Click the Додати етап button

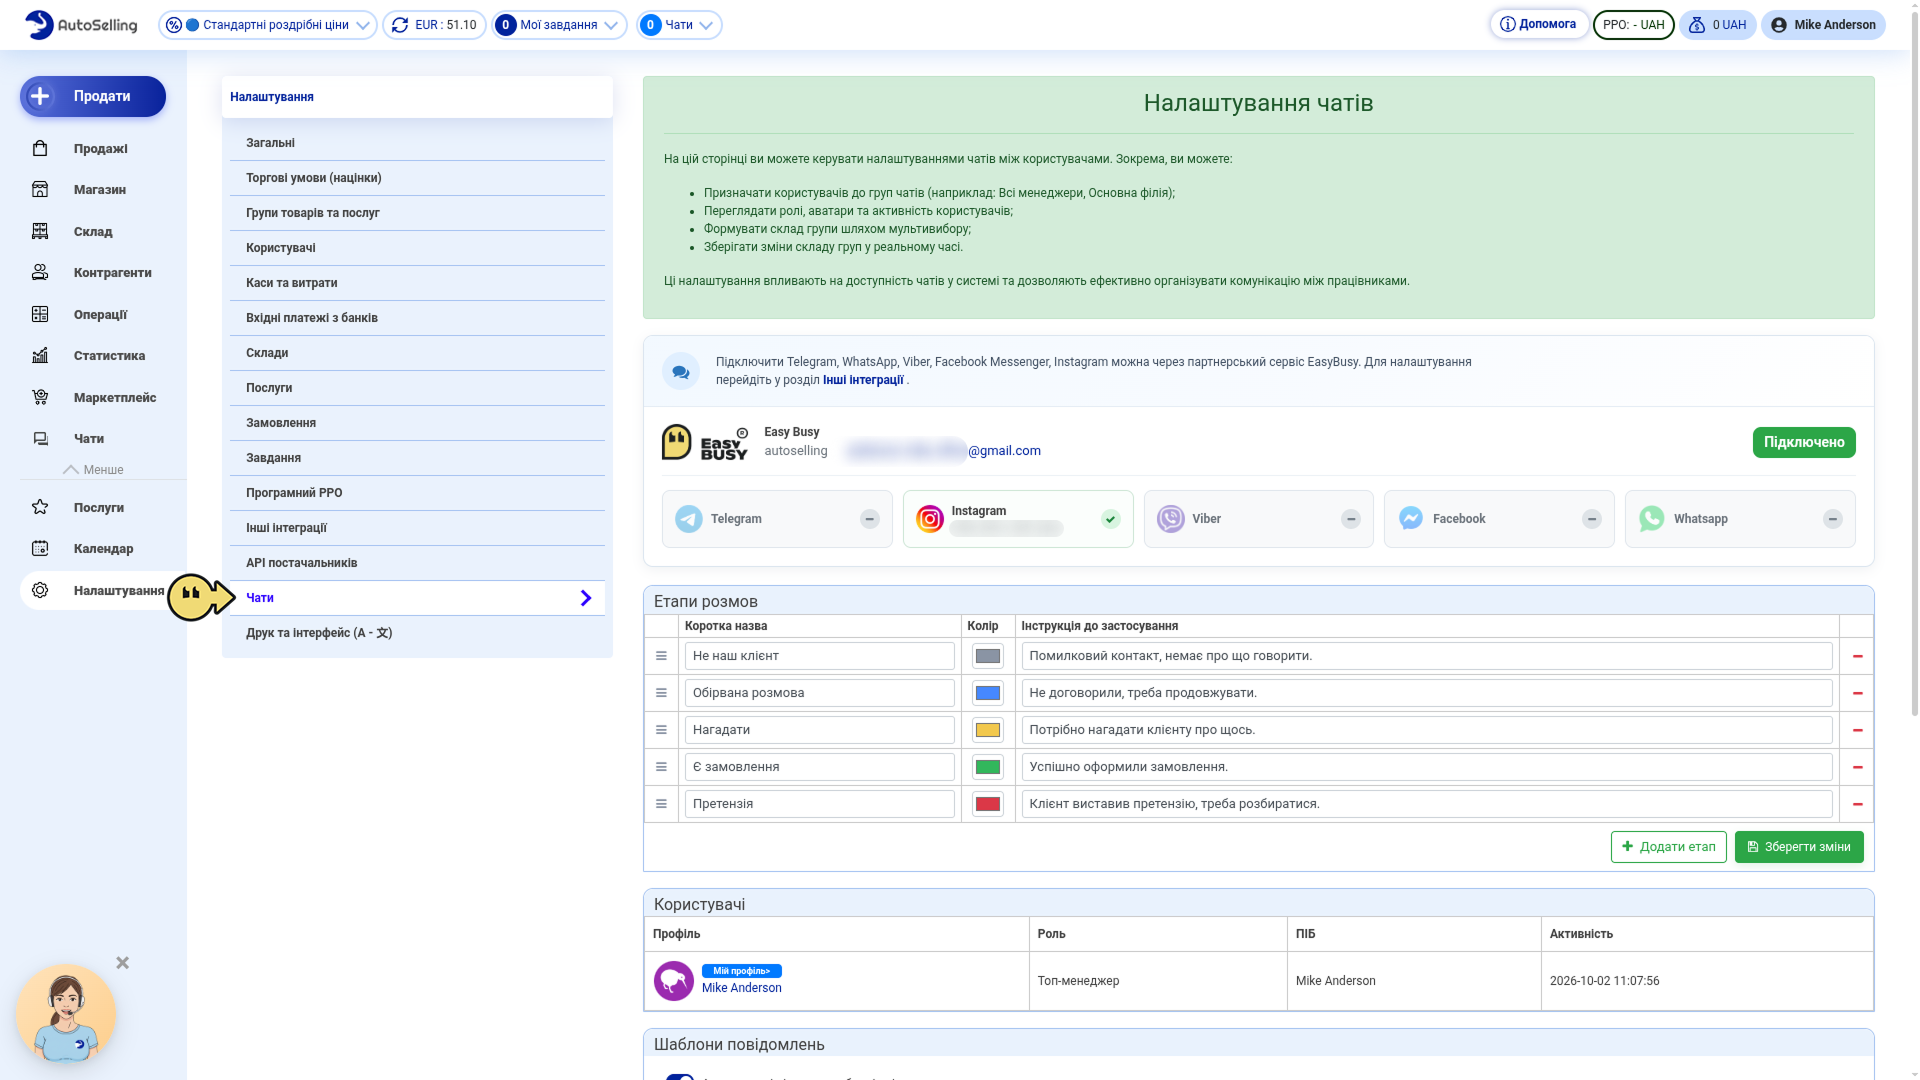point(1668,847)
